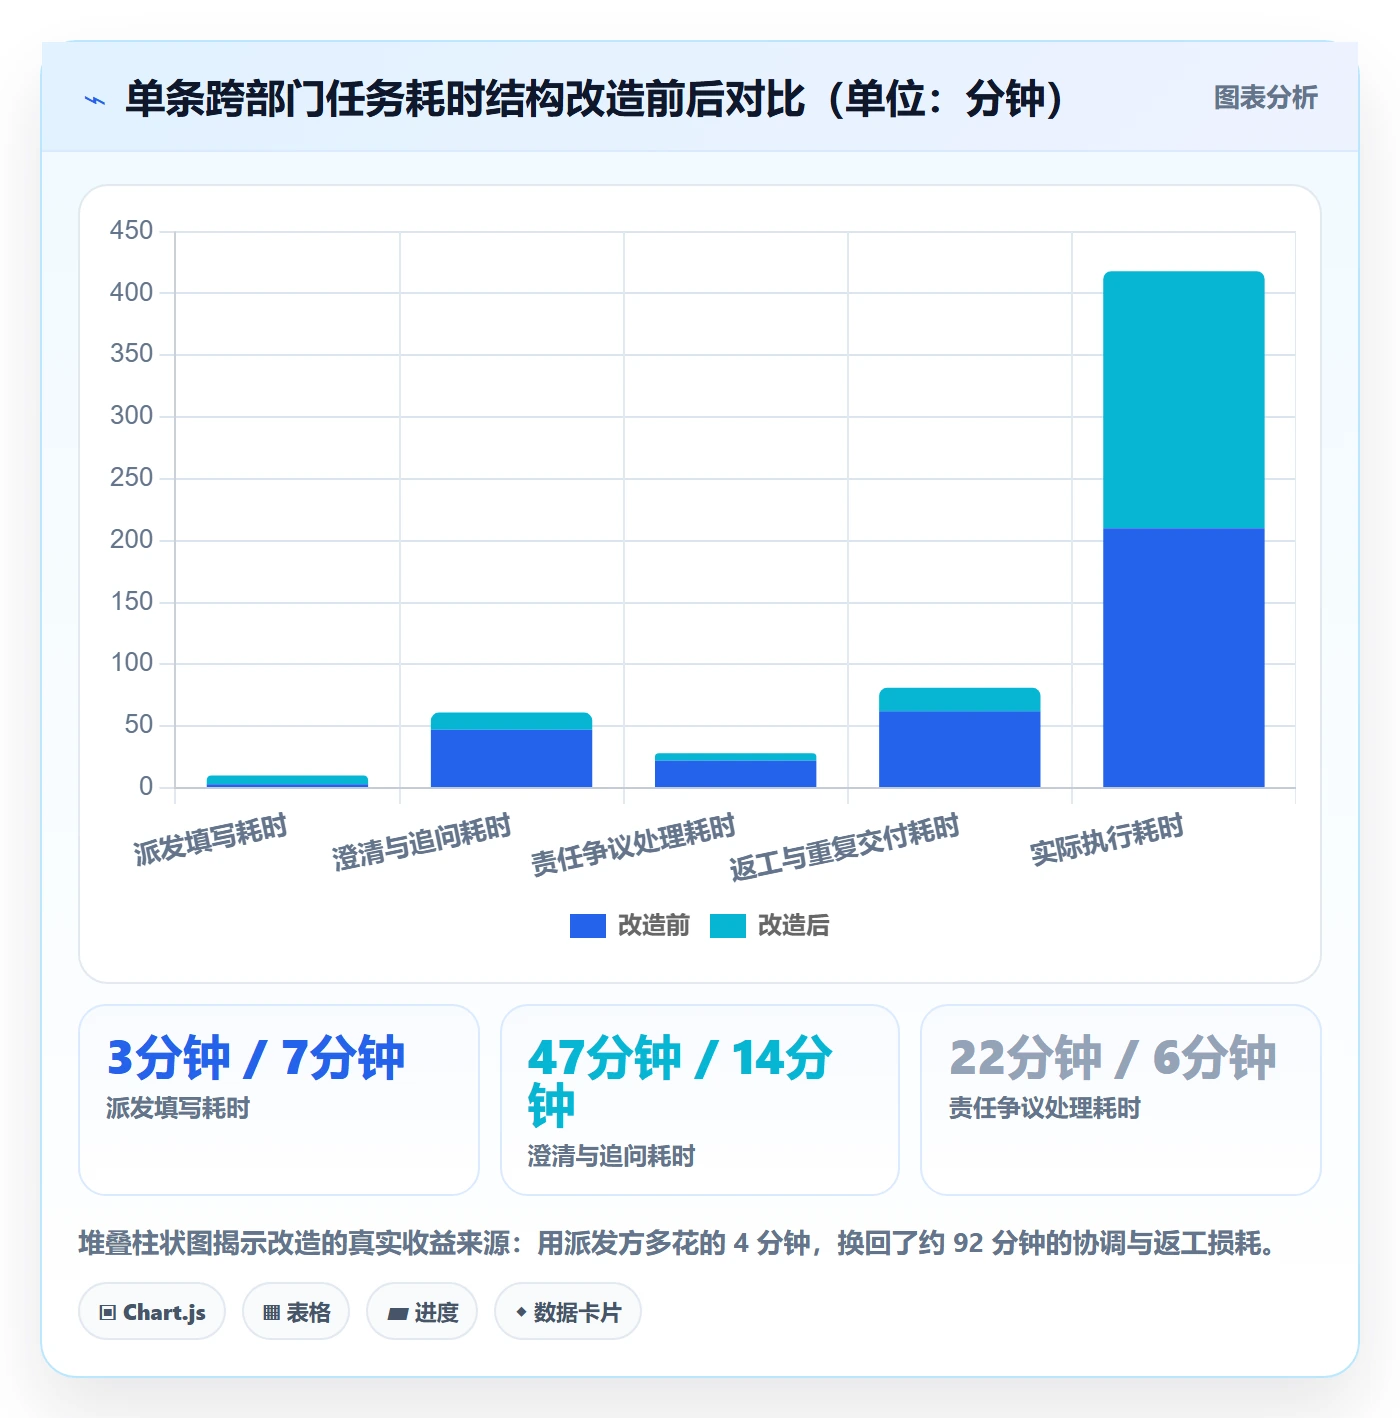Select the 3分钟 / 7分钟 stat value
The width and height of the screenshot is (1400, 1418).
point(256,1058)
